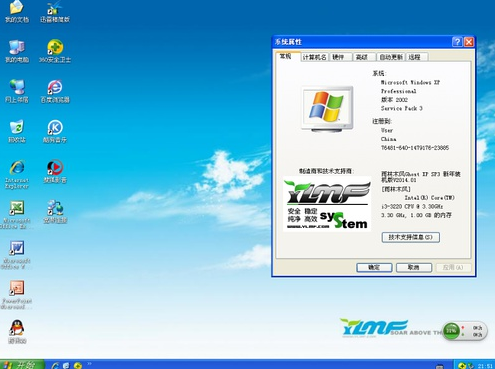The image size is (495, 369).
Task: Close the System Properties dialog
Action: tap(469, 42)
